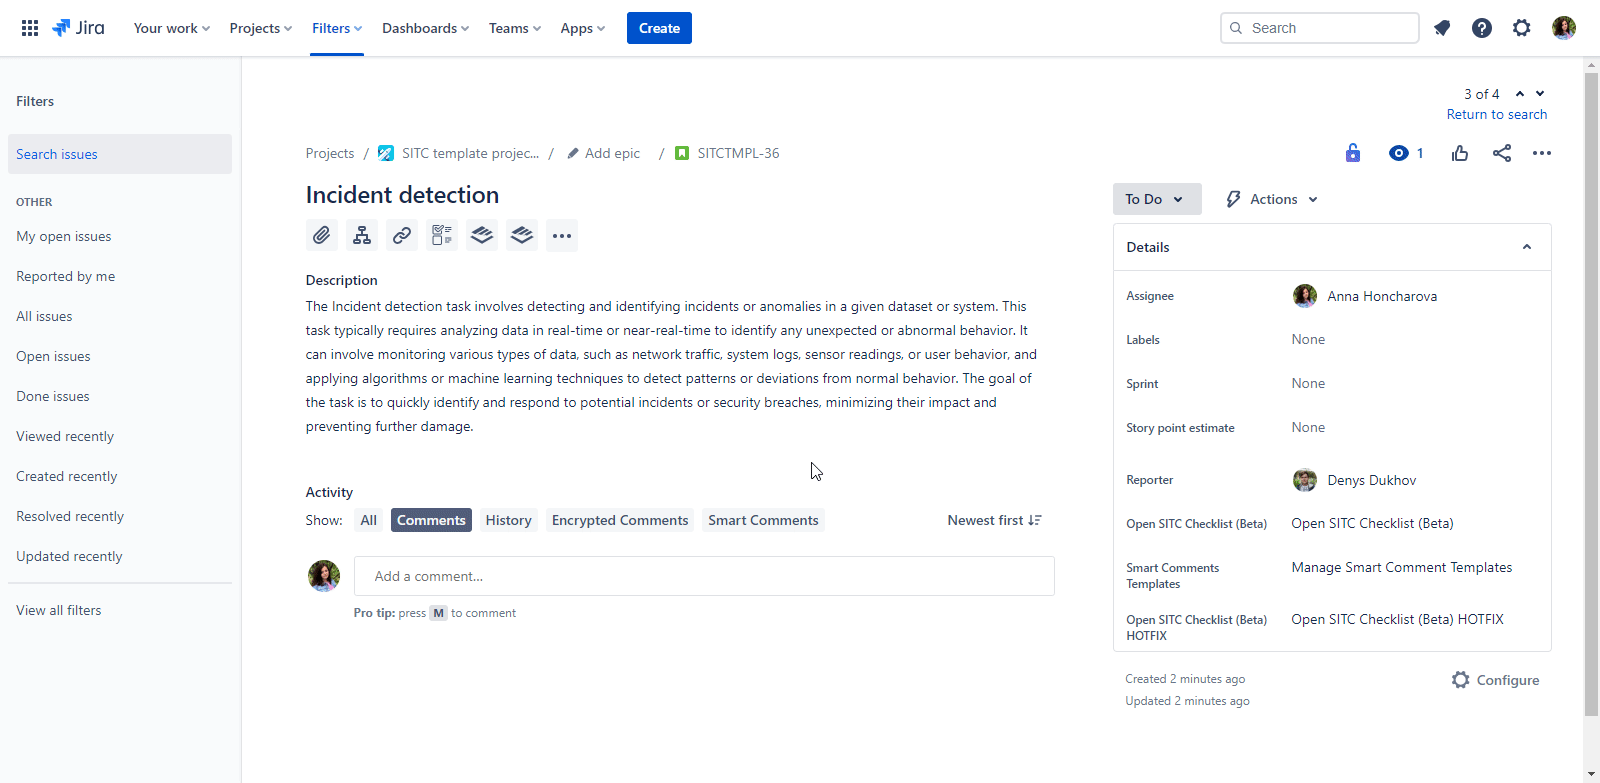Click the blue Create button
This screenshot has height=783, width=1600.
[659, 28]
